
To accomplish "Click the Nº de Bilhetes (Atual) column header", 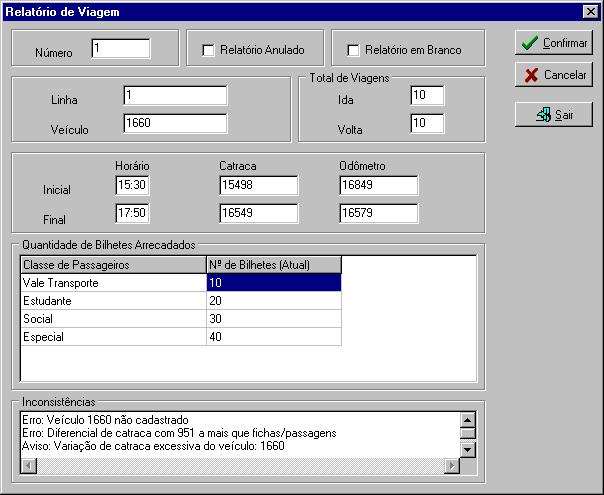I will pos(274,265).
